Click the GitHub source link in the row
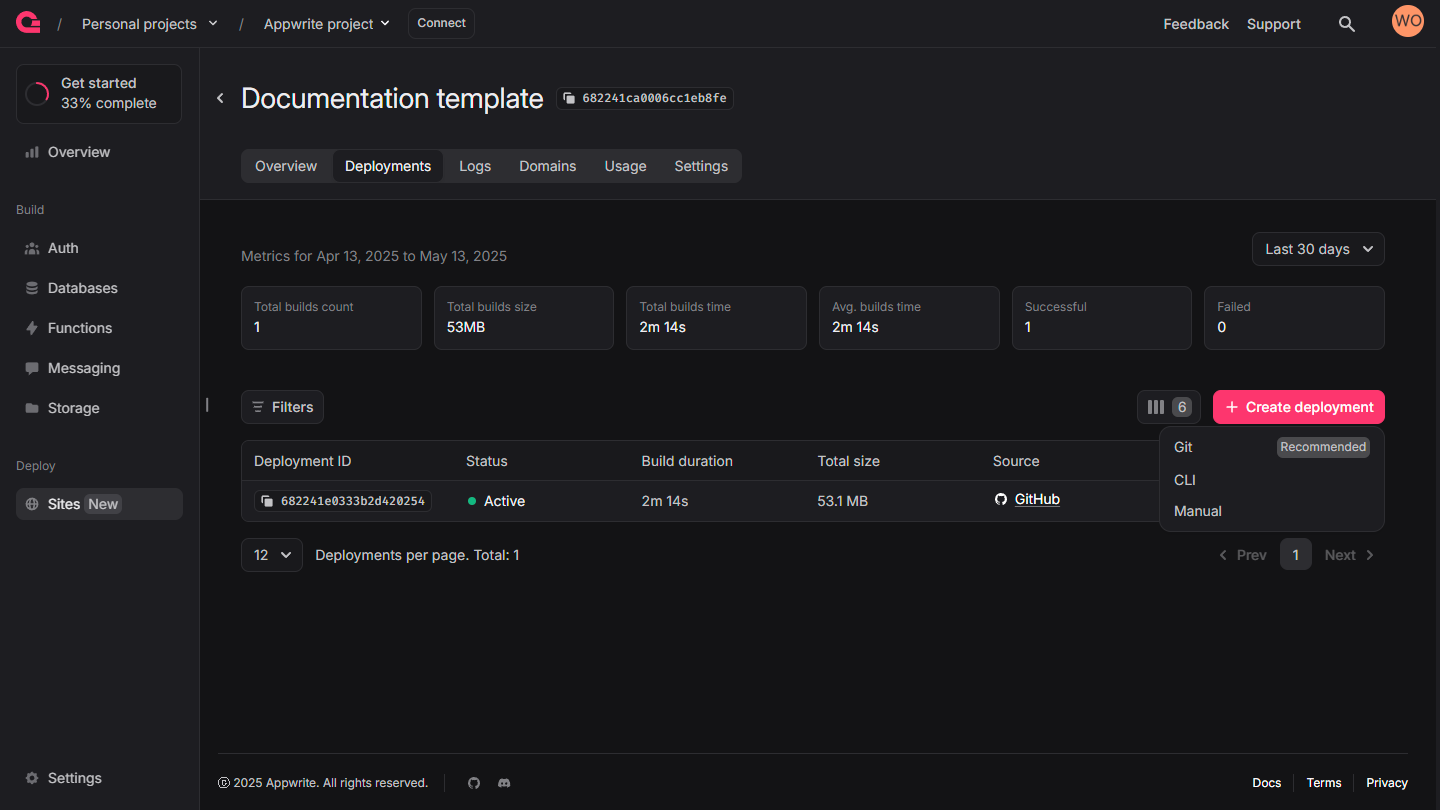This screenshot has width=1440, height=810. click(1037, 499)
